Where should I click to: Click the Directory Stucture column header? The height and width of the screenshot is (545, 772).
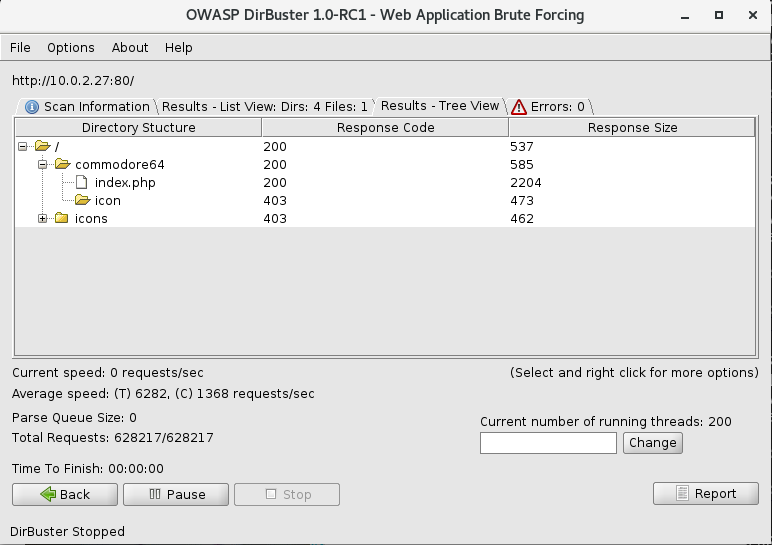click(x=138, y=128)
